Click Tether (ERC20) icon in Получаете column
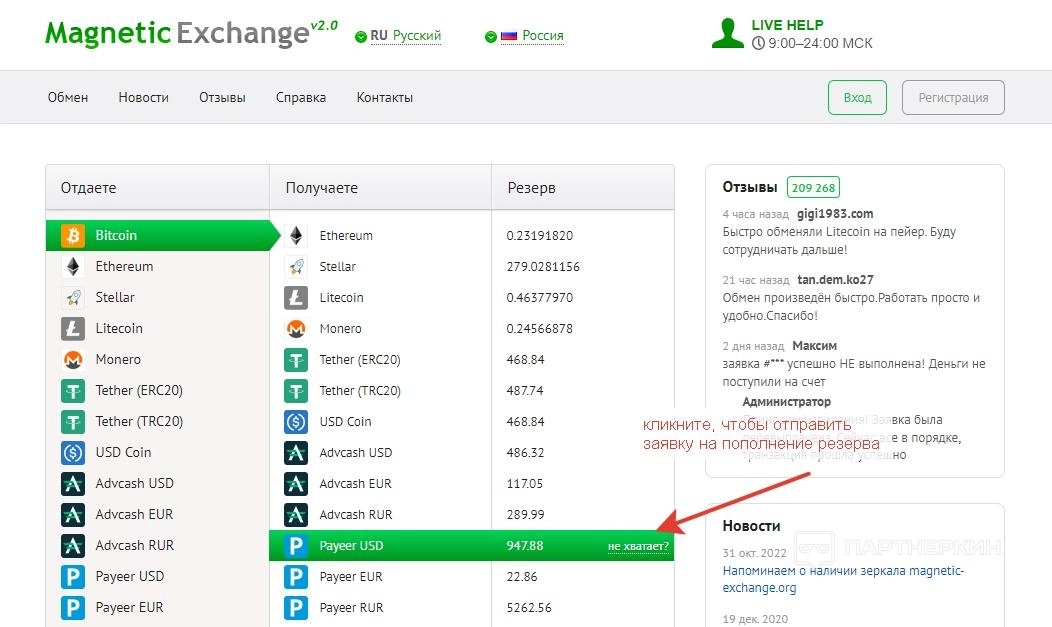Image resolution: width=1052 pixels, height=627 pixels. point(296,359)
